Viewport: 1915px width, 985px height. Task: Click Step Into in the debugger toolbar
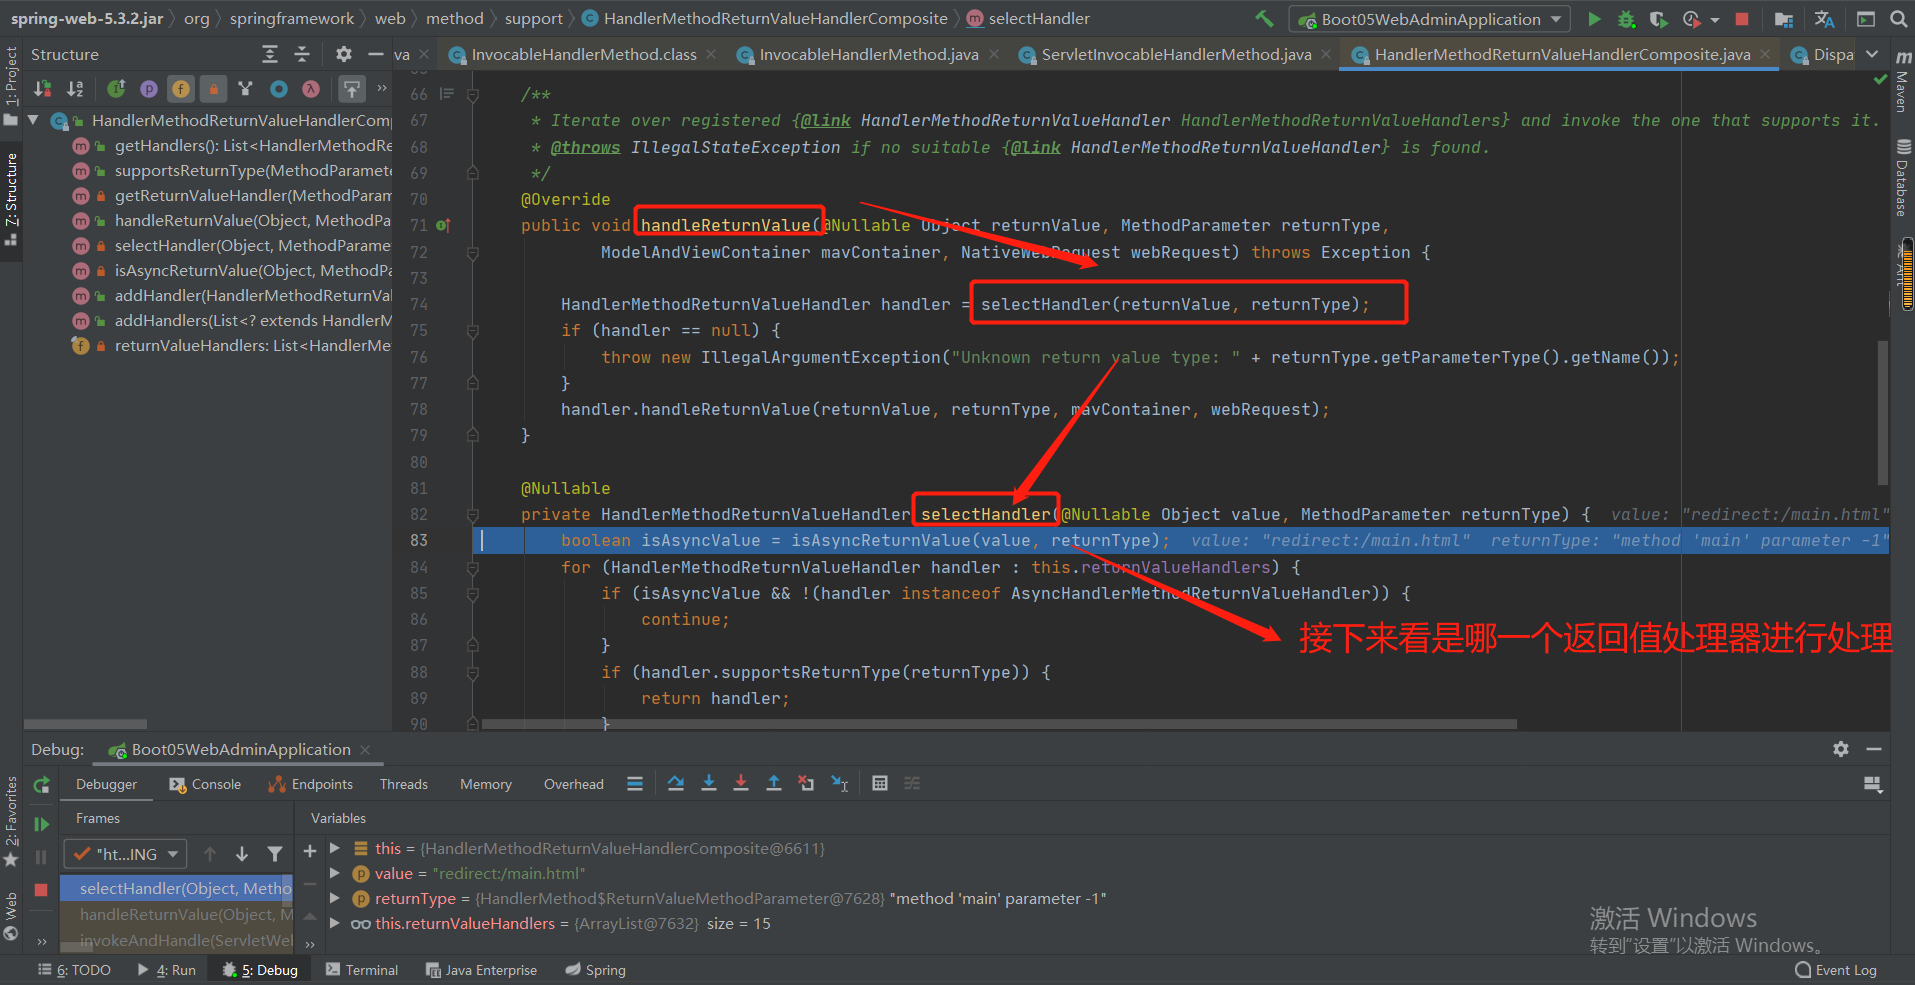coord(709,784)
